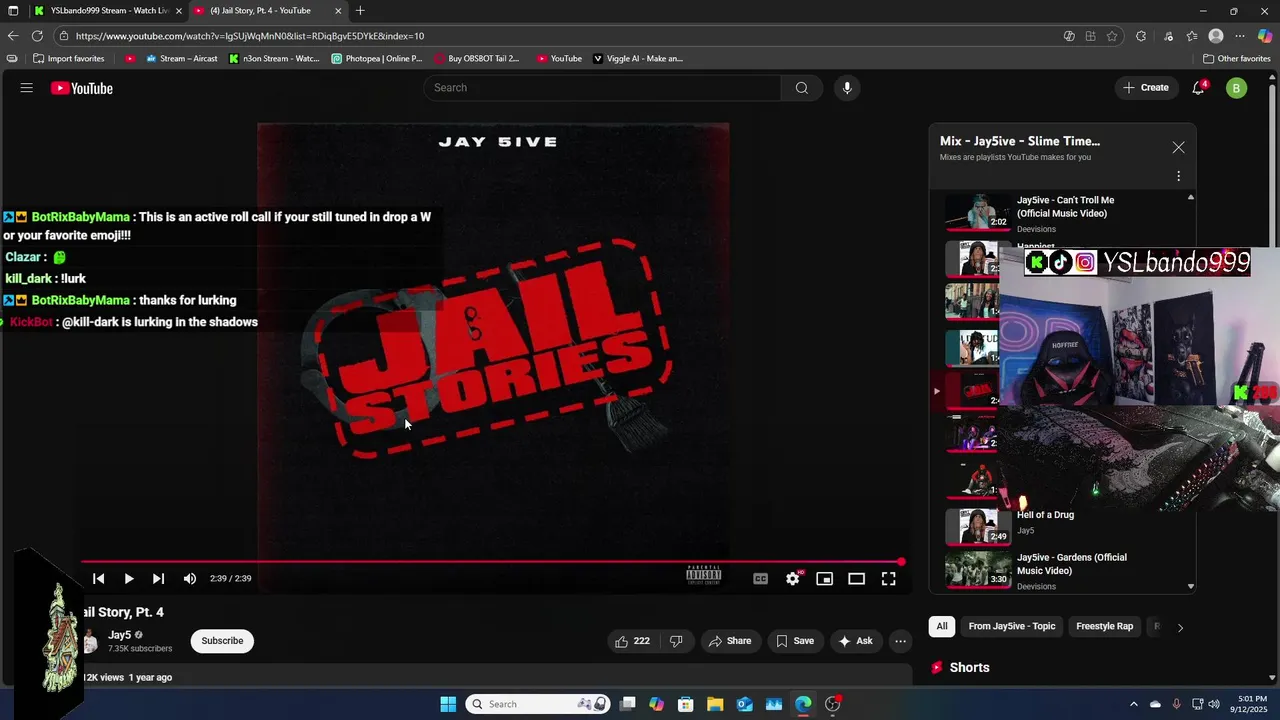Image resolution: width=1280 pixels, height=720 pixels.
Task: Open browser Settings and more ellipsis
Action: click(x=1240, y=36)
